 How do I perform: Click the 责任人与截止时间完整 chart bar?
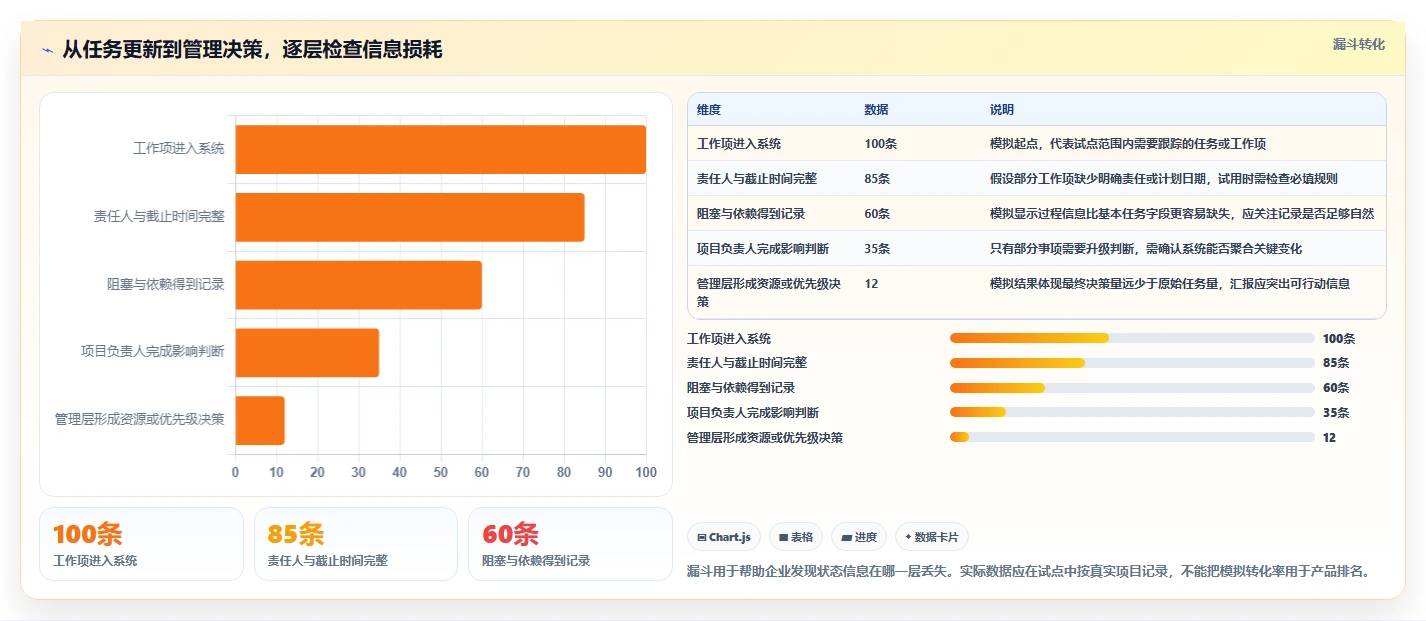pos(410,217)
